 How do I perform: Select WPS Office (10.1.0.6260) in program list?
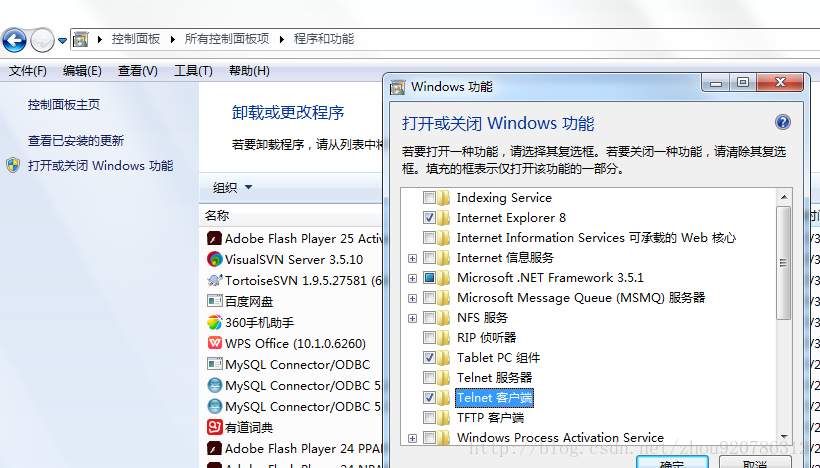(295, 344)
